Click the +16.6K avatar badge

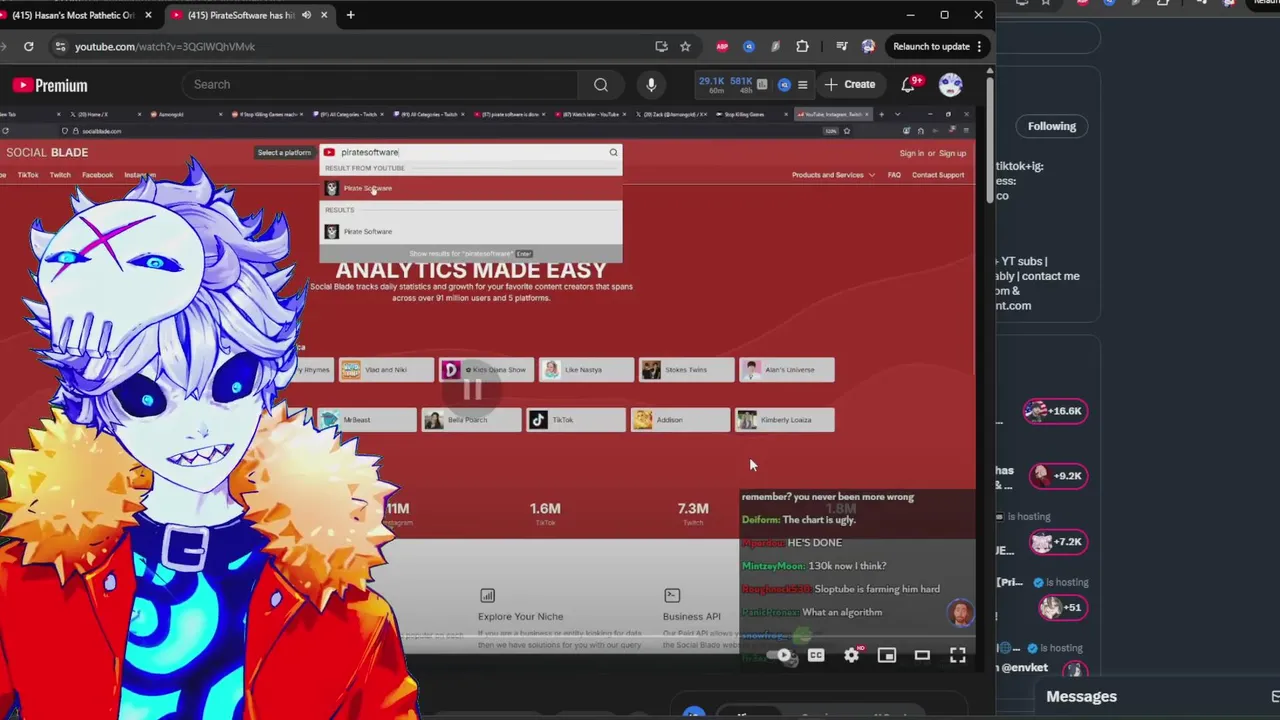(1055, 411)
